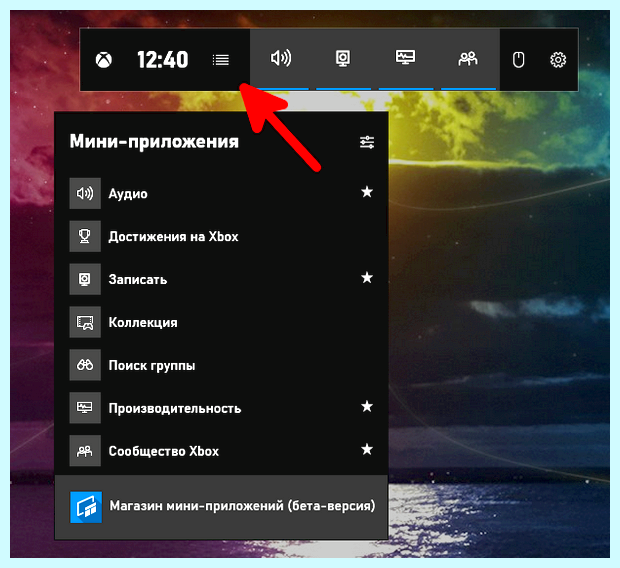Click the Мини-приложения heading
This screenshot has width=620, height=568.
pyautogui.click(x=154, y=142)
